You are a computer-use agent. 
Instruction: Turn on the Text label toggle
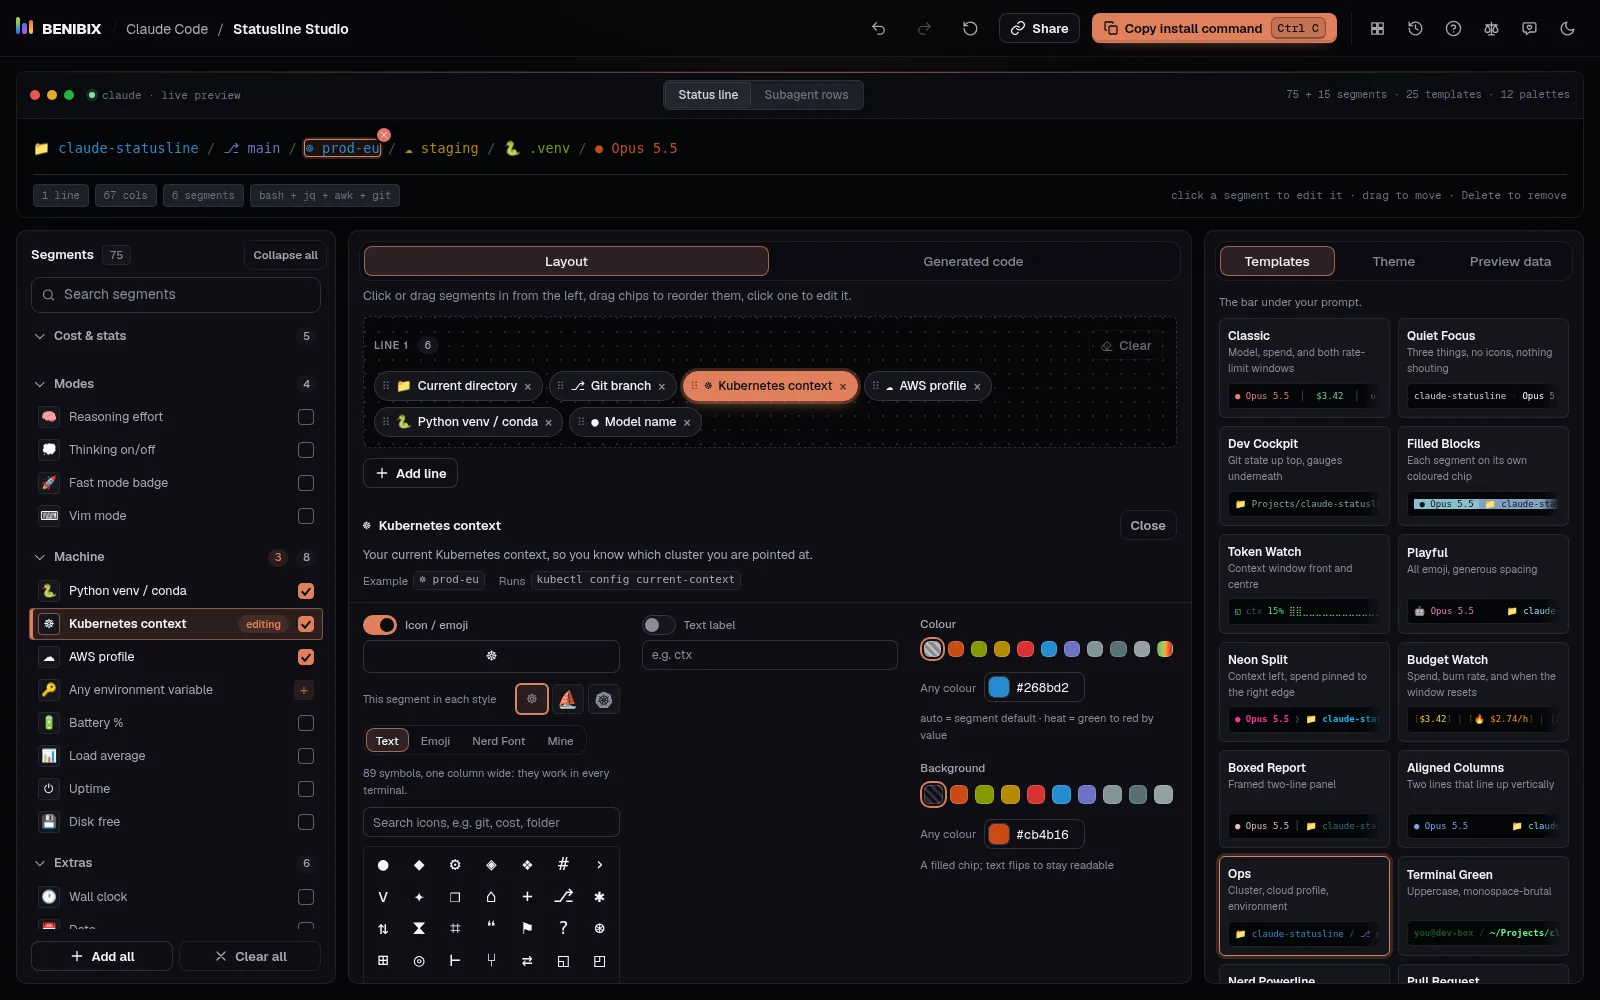click(x=658, y=625)
